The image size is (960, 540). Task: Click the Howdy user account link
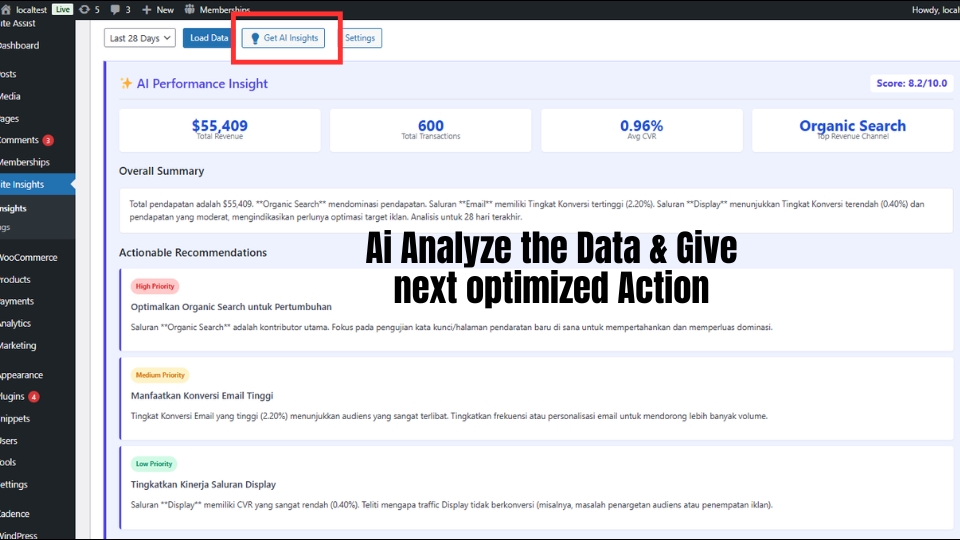935,9
